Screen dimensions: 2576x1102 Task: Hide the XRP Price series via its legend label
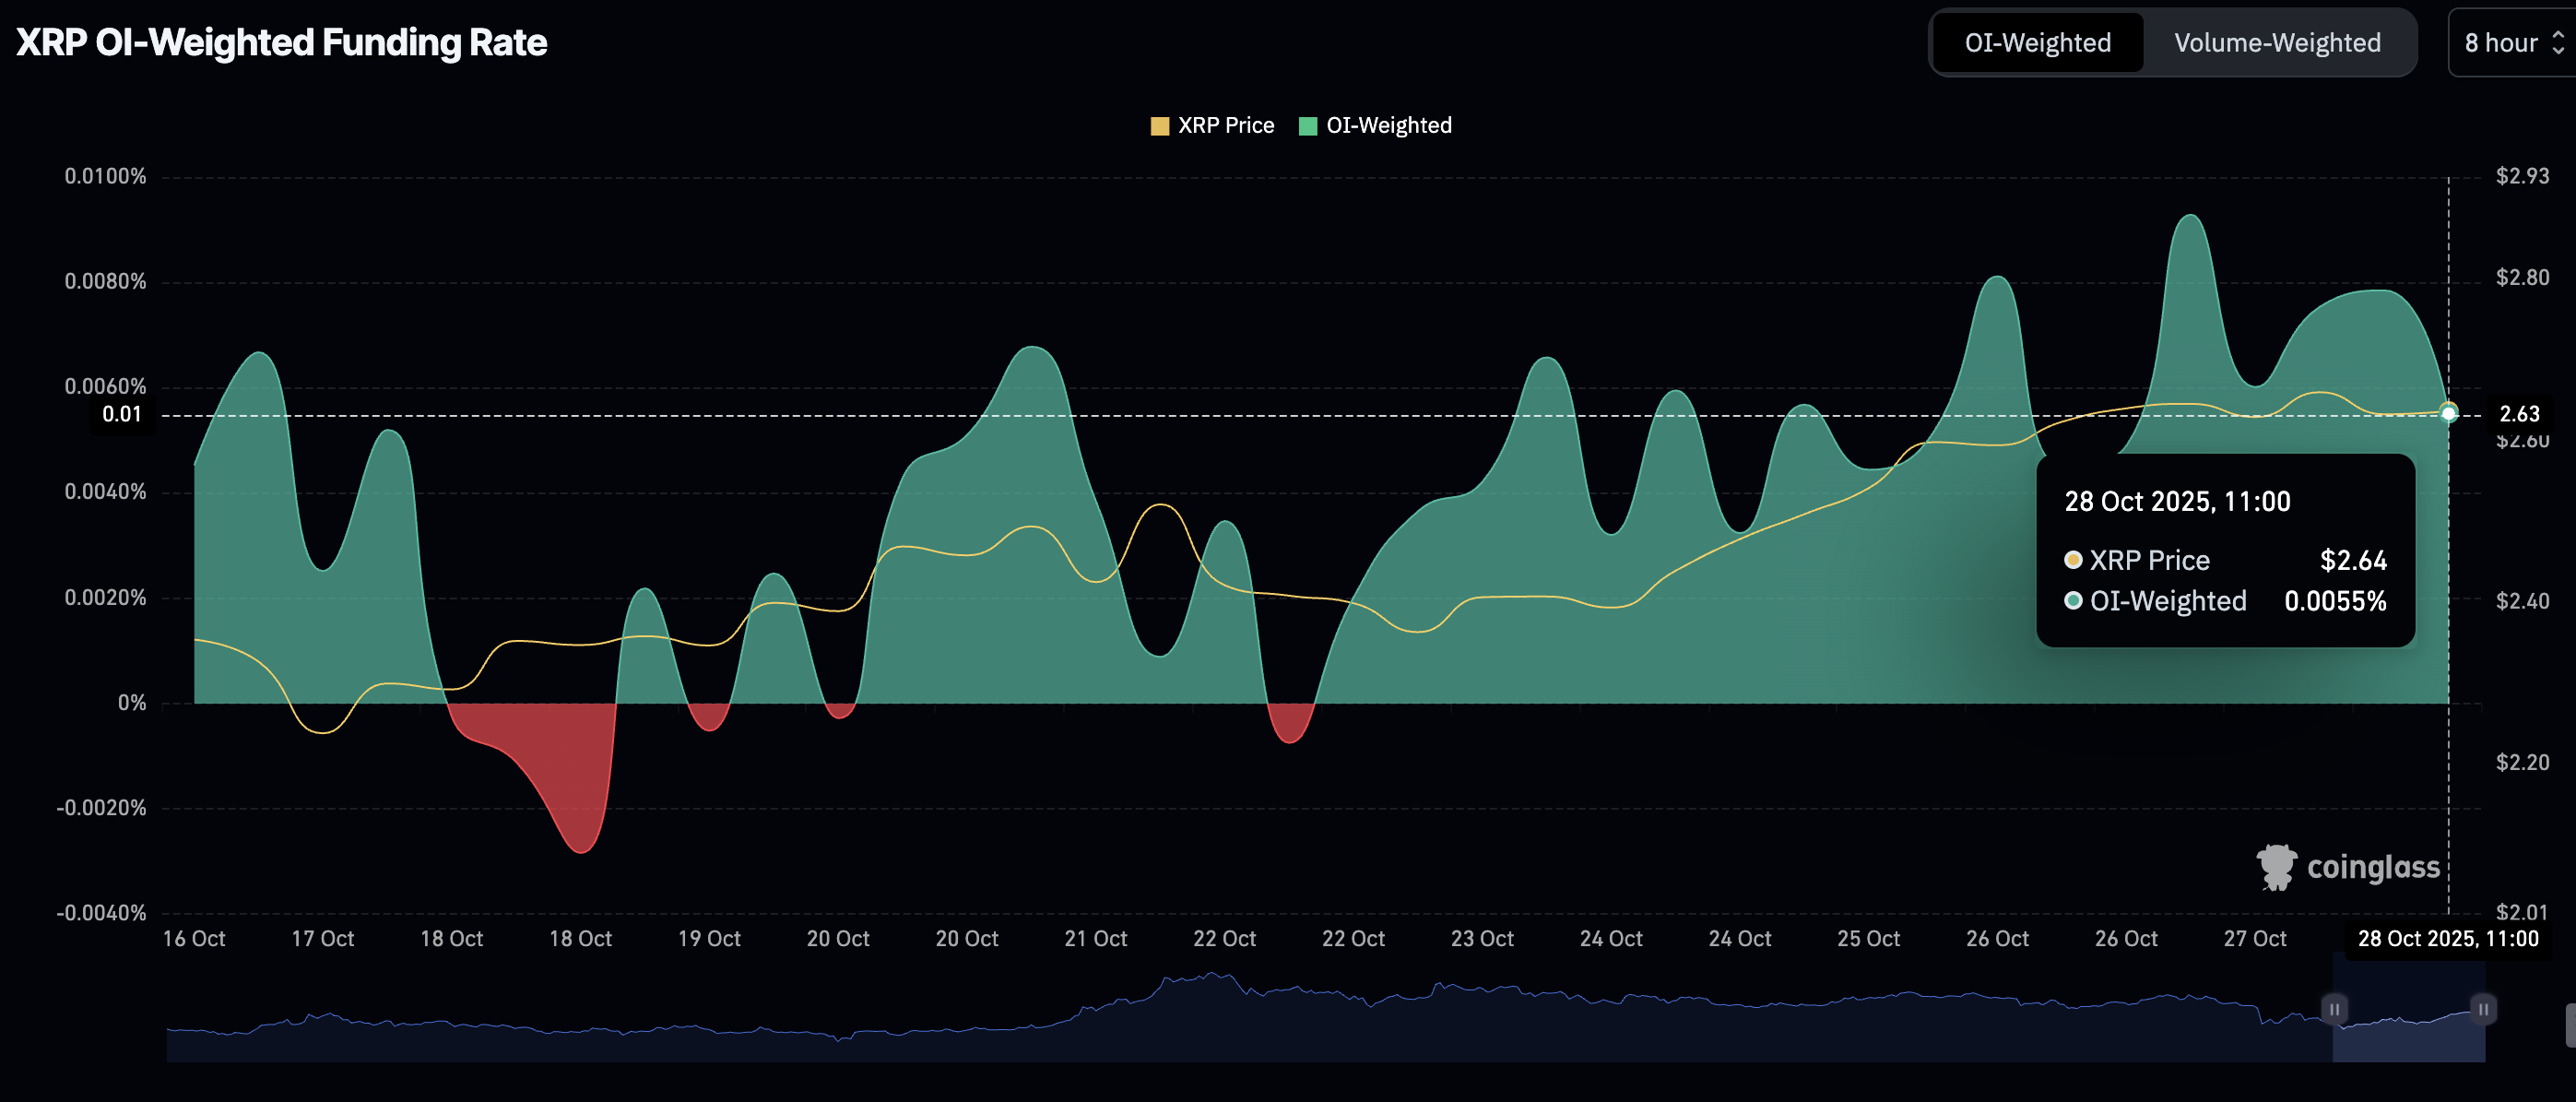click(1225, 126)
